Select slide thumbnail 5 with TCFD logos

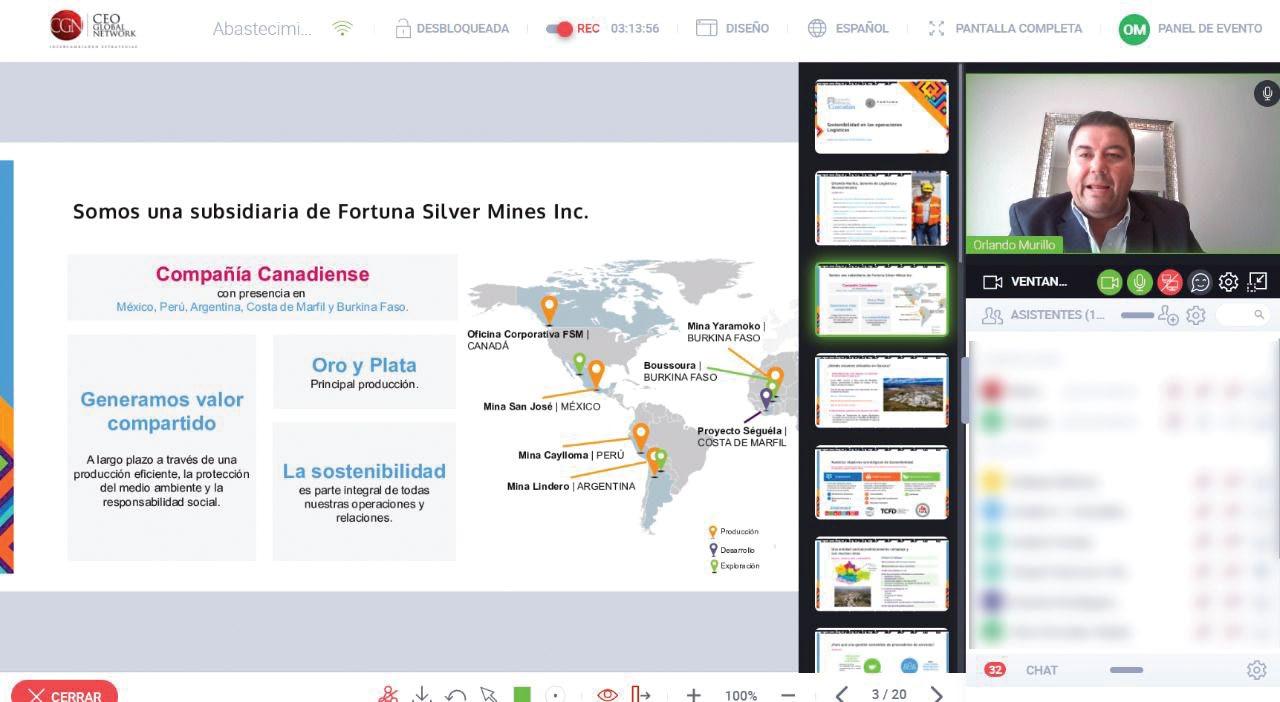881,482
